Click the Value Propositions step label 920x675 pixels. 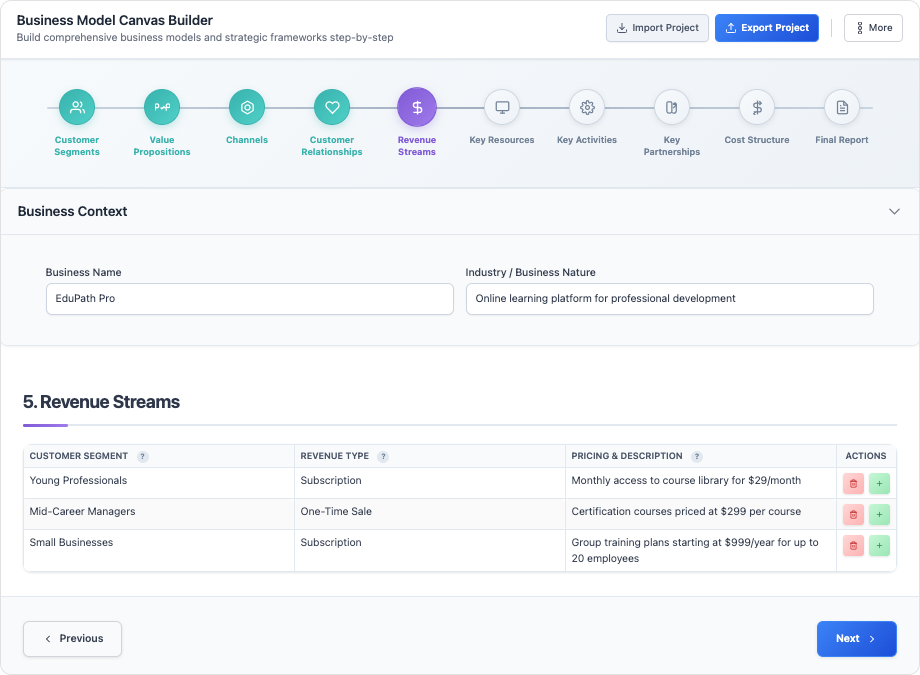[x=162, y=146]
